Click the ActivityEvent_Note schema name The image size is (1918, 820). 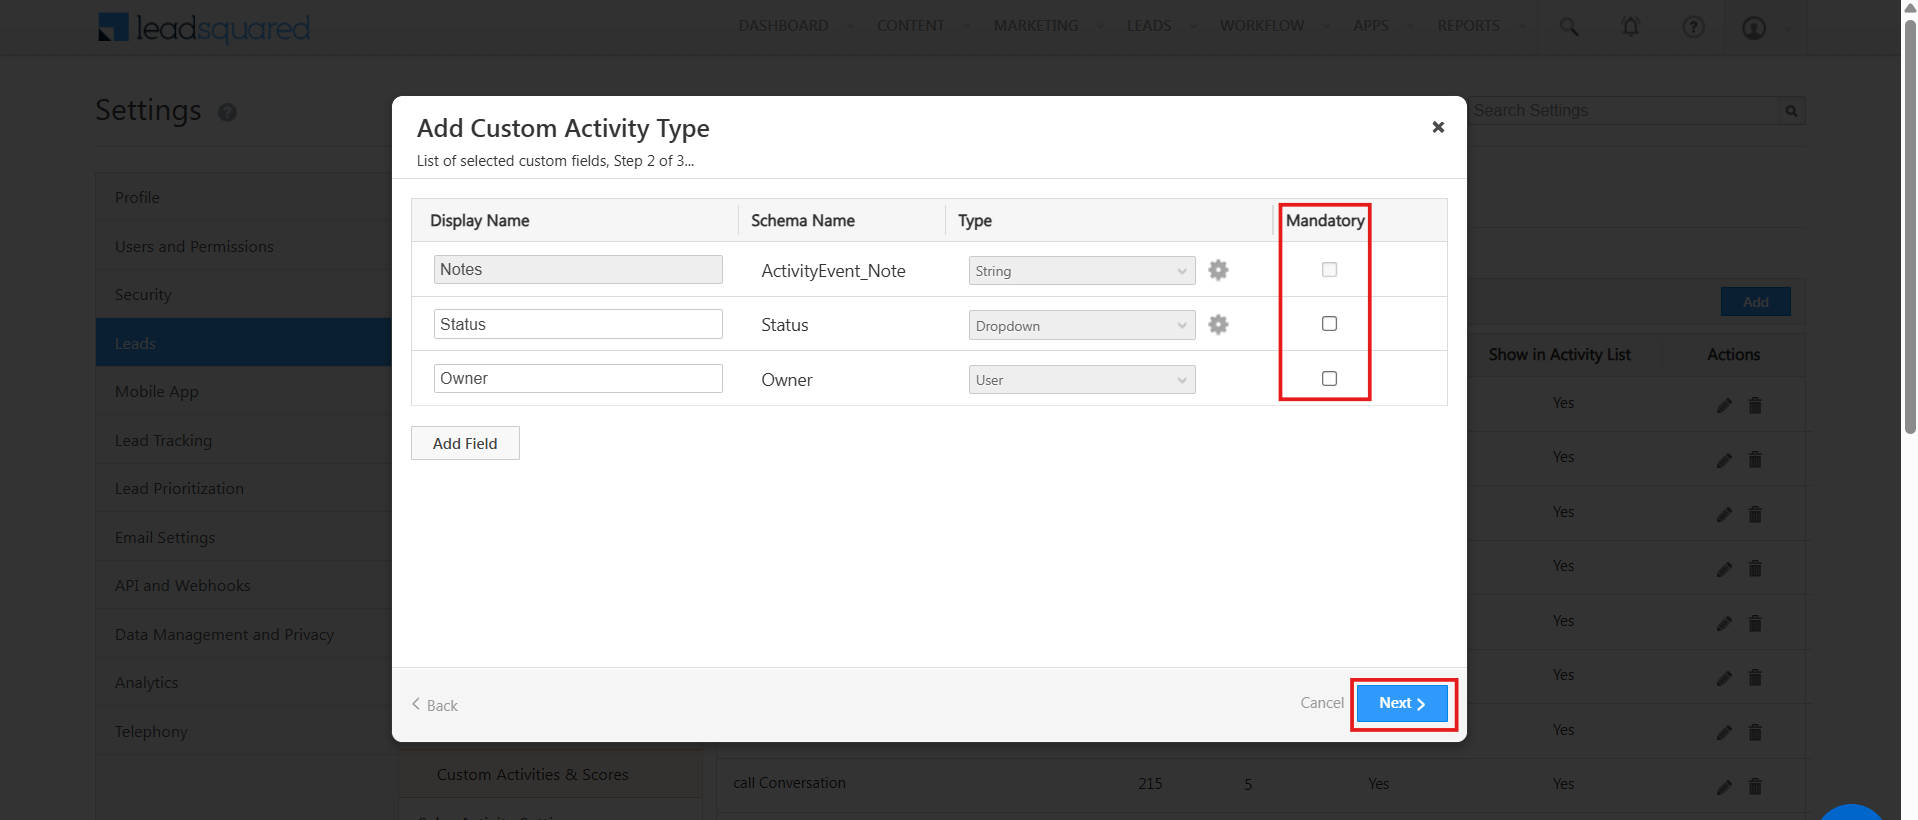[x=833, y=271]
